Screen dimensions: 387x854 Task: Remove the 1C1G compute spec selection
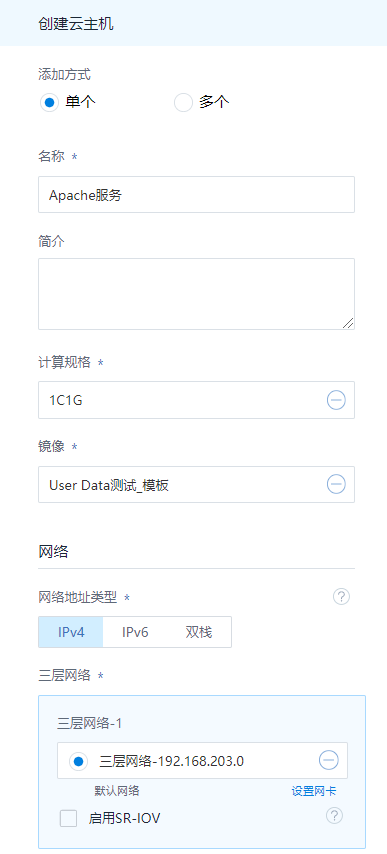click(x=336, y=400)
